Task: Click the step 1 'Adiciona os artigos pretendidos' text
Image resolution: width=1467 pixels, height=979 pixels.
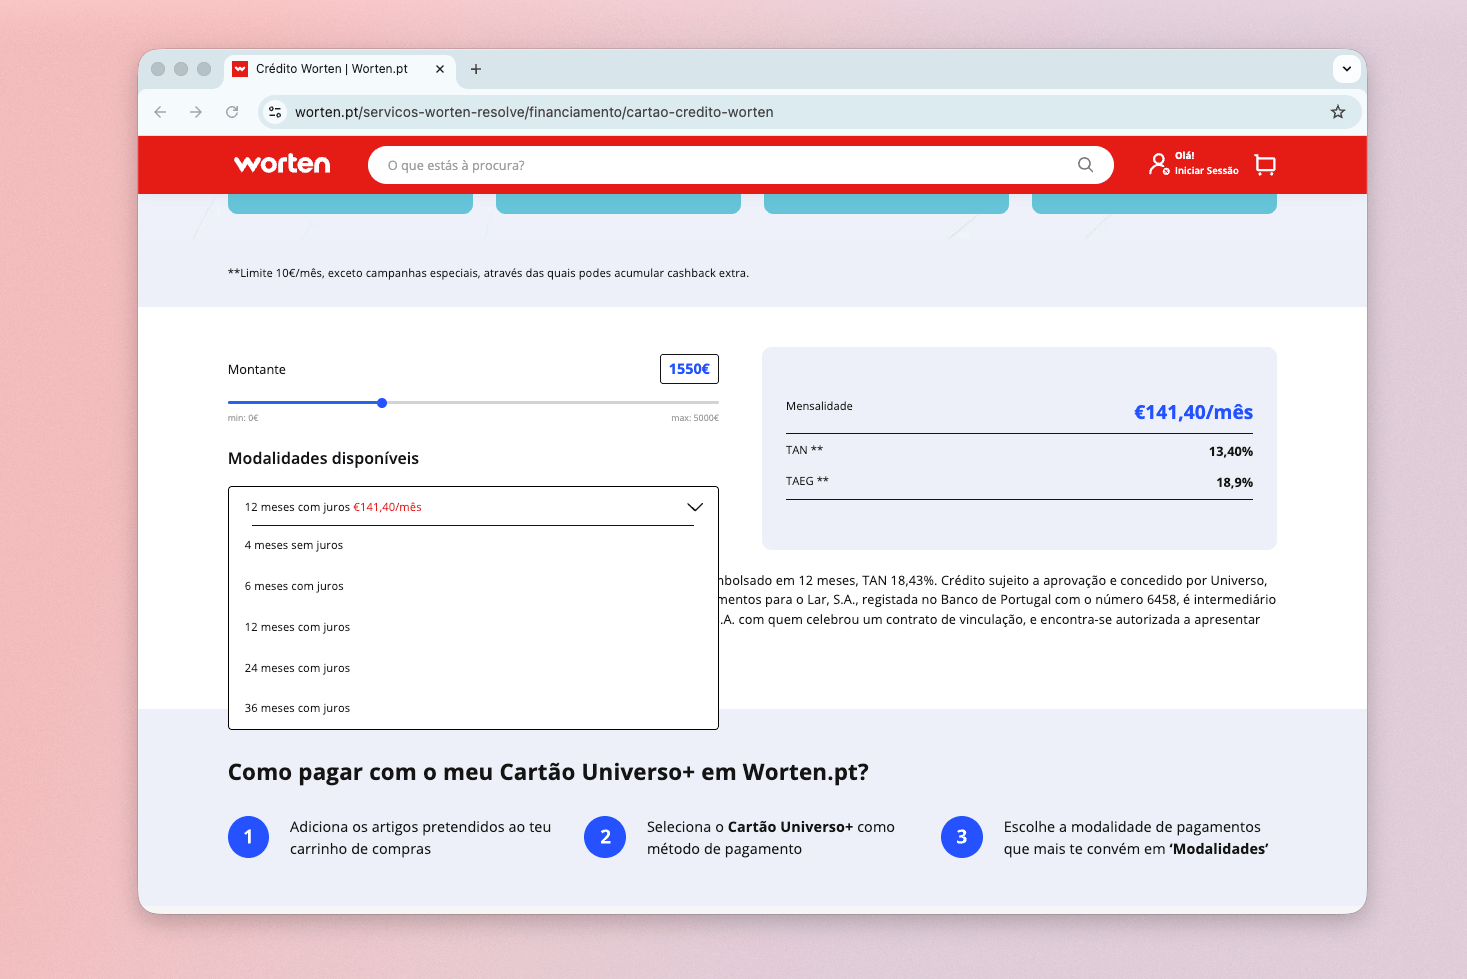Action: [x=420, y=838]
